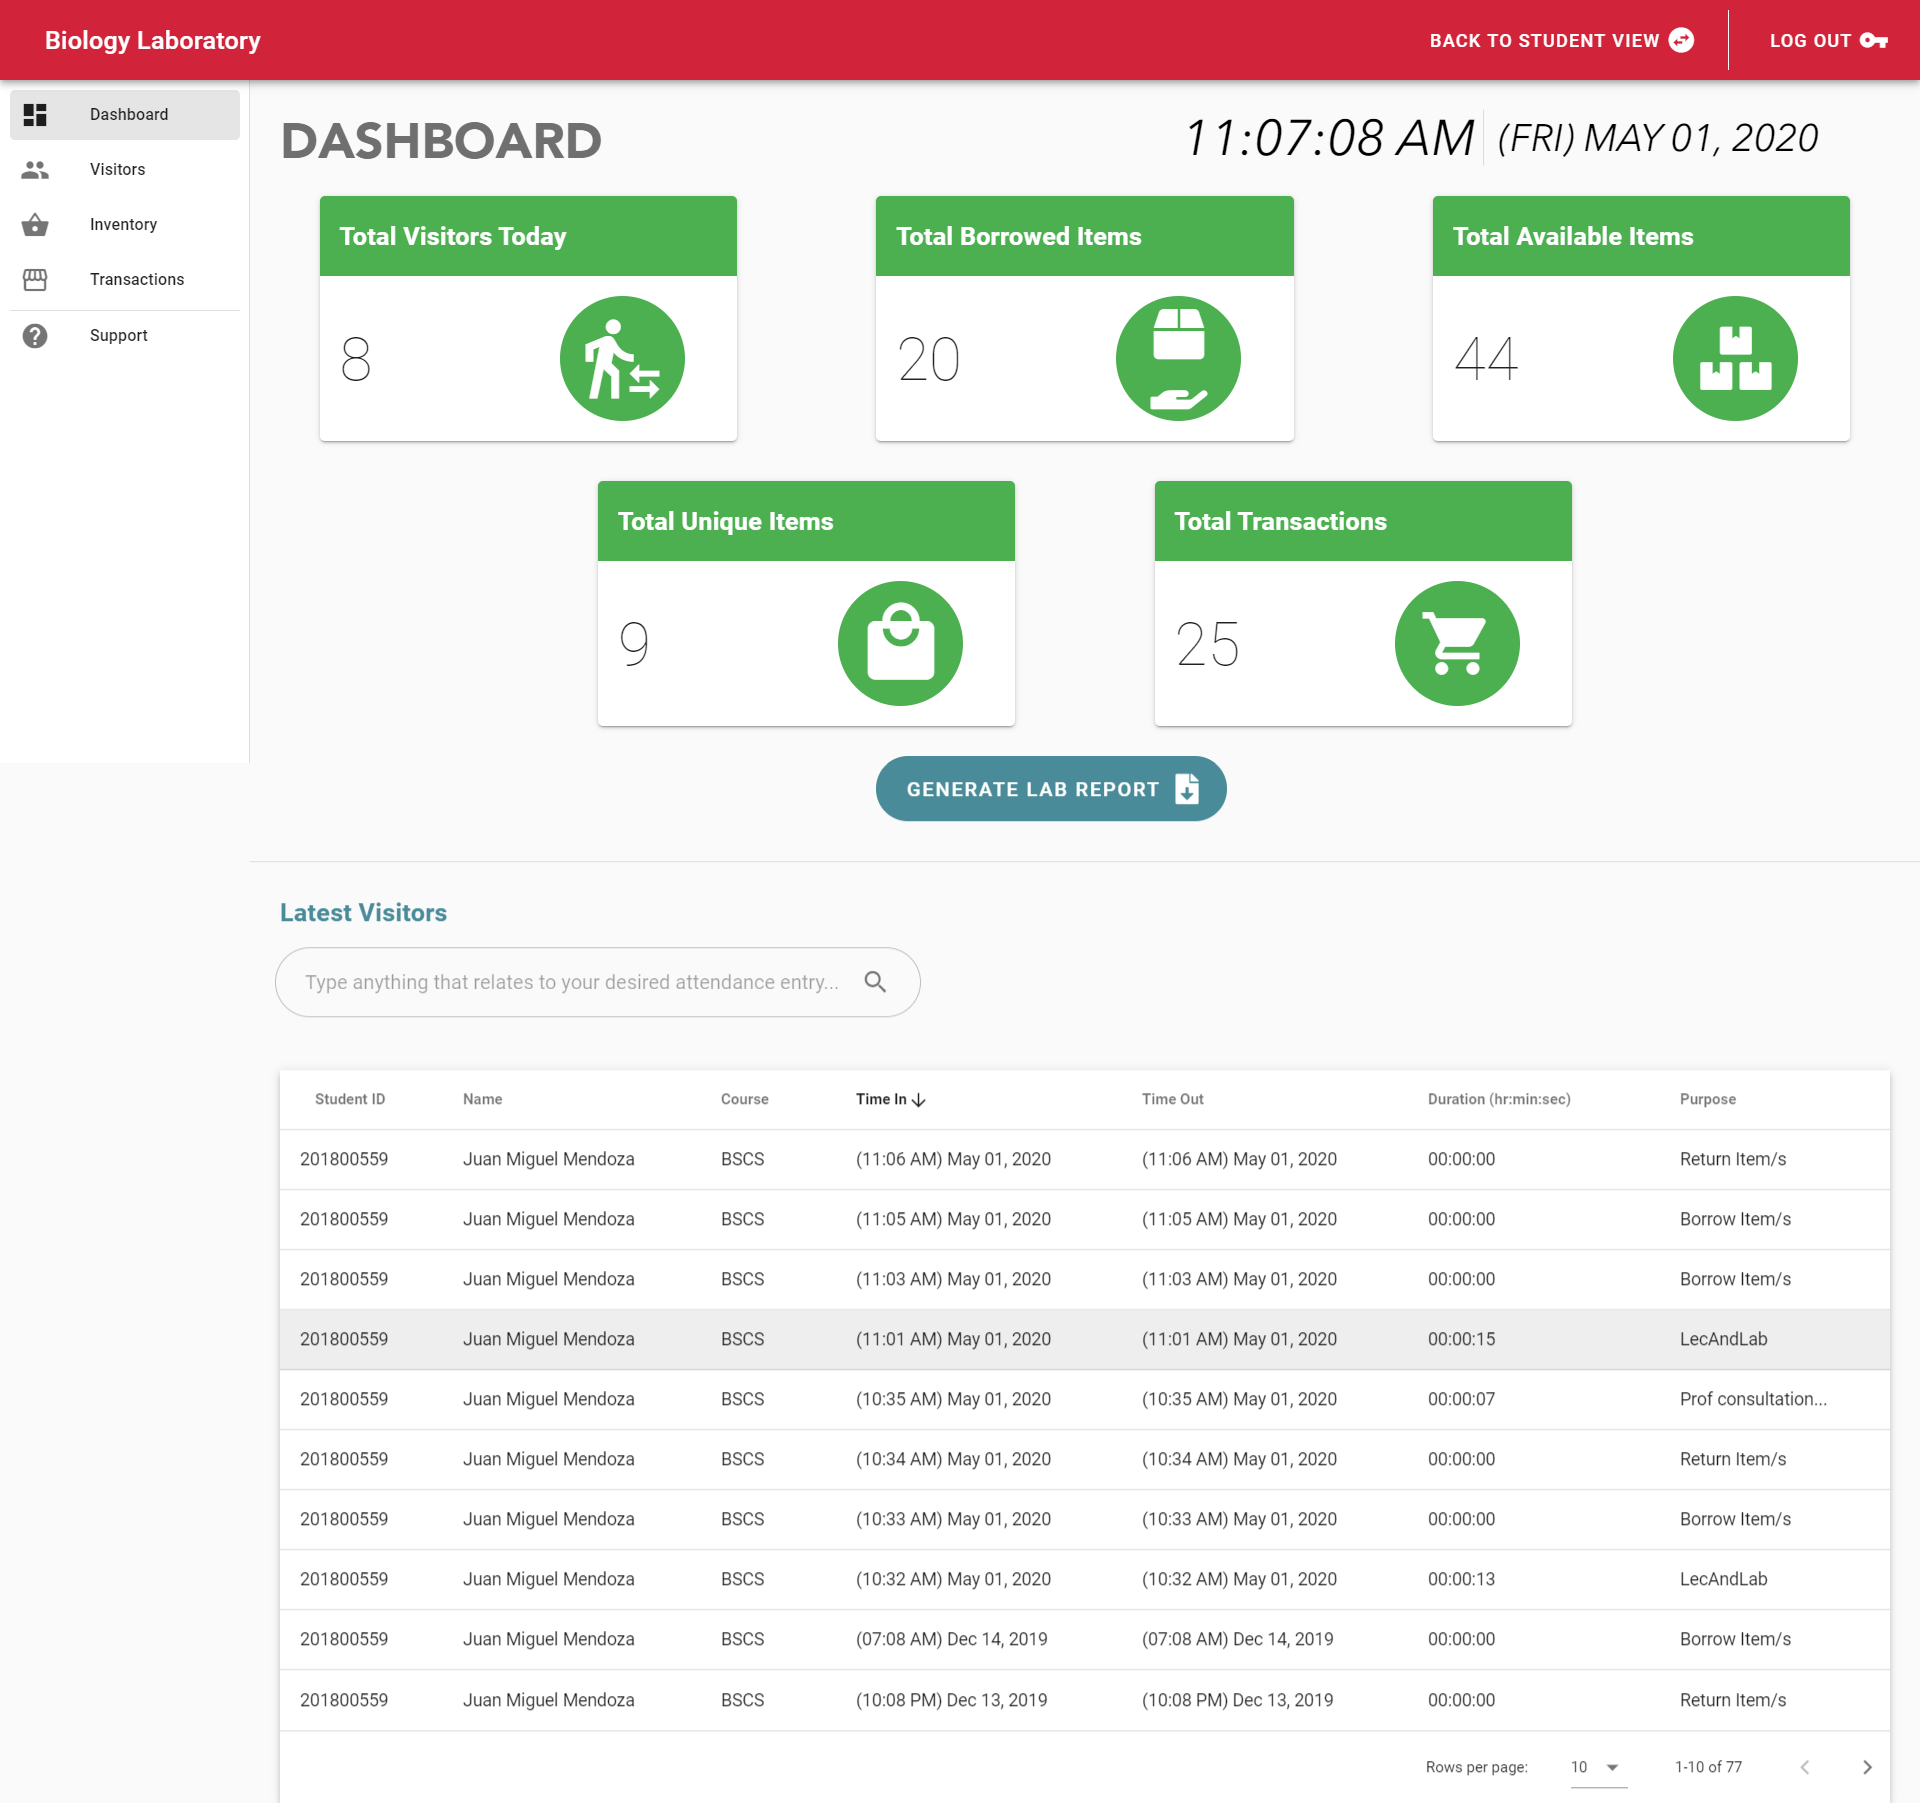
Task: Click the box-in-hand icon in Total Borrowed Items
Action: pos(1178,359)
